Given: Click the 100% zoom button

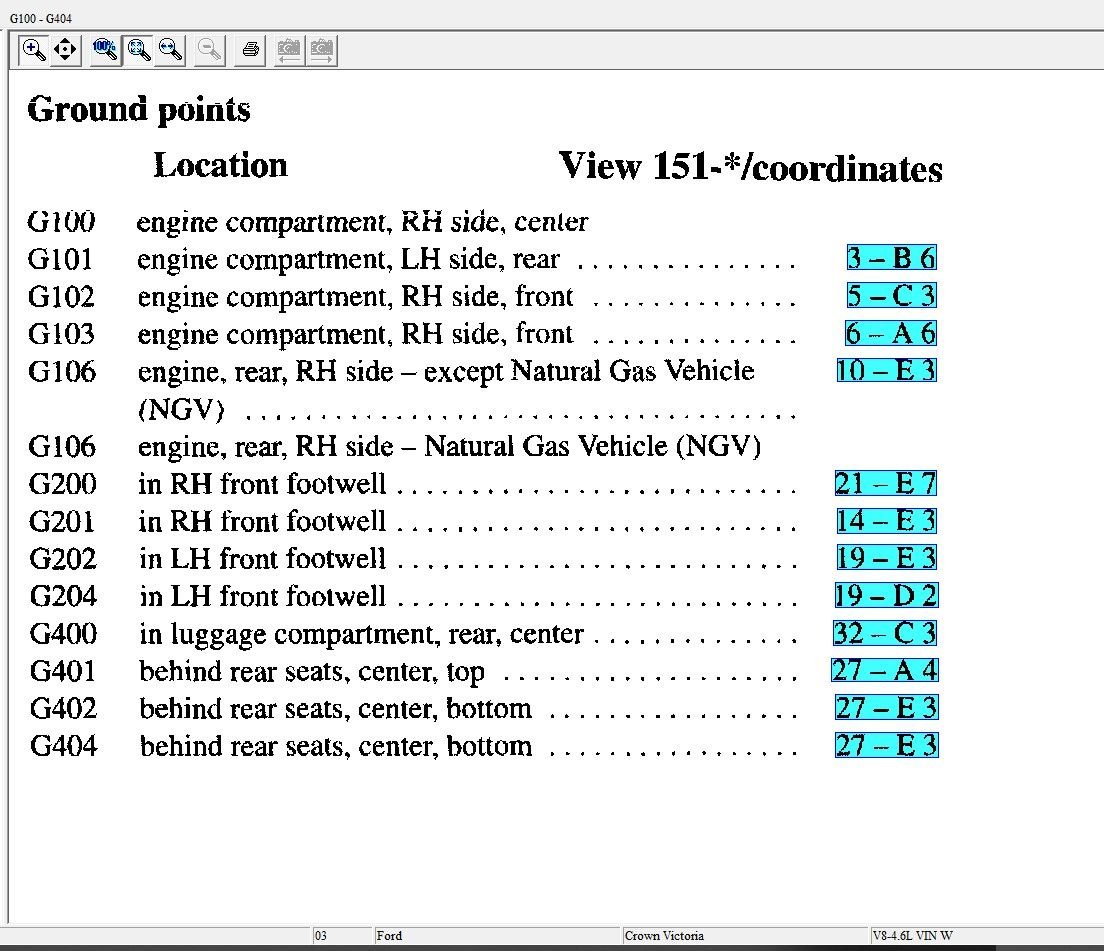Looking at the screenshot, I should point(105,49).
